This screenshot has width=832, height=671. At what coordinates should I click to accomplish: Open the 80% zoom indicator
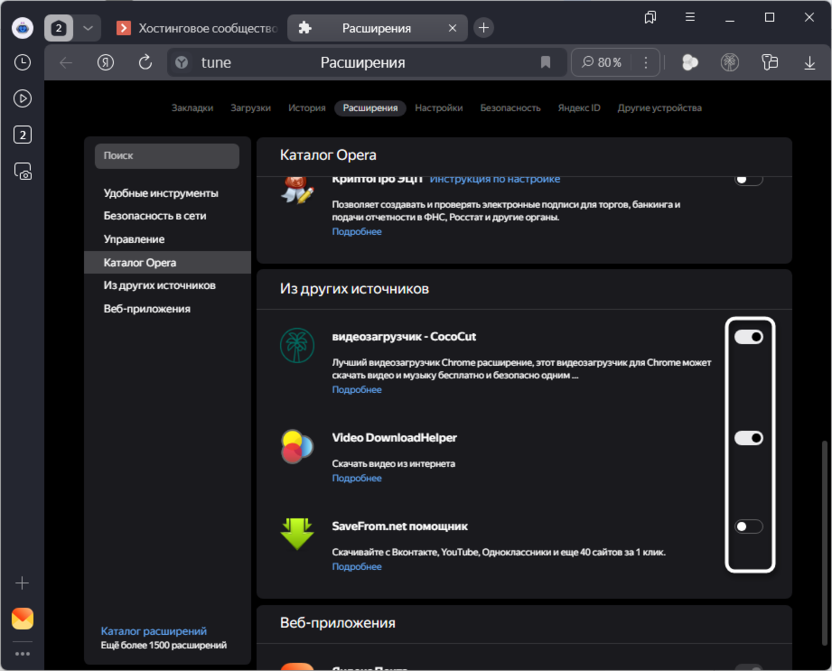click(602, 63)
